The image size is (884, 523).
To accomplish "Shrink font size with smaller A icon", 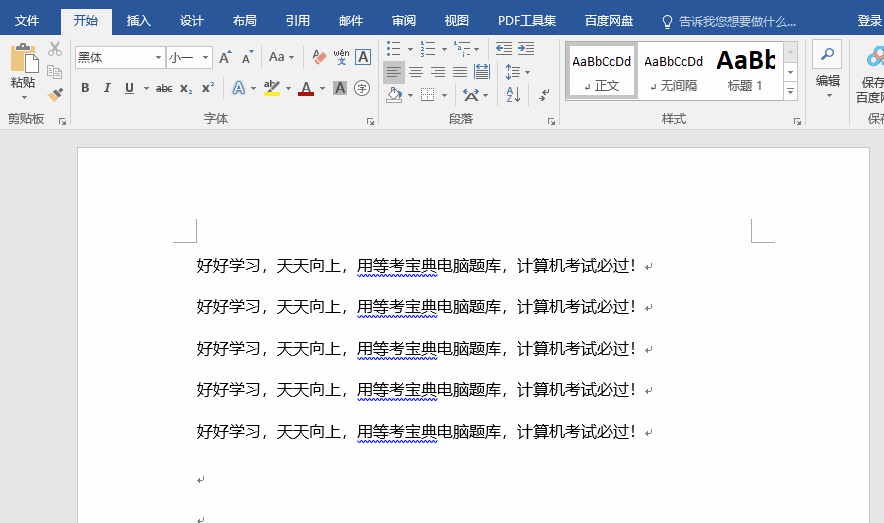I will [x=247, y=57].
